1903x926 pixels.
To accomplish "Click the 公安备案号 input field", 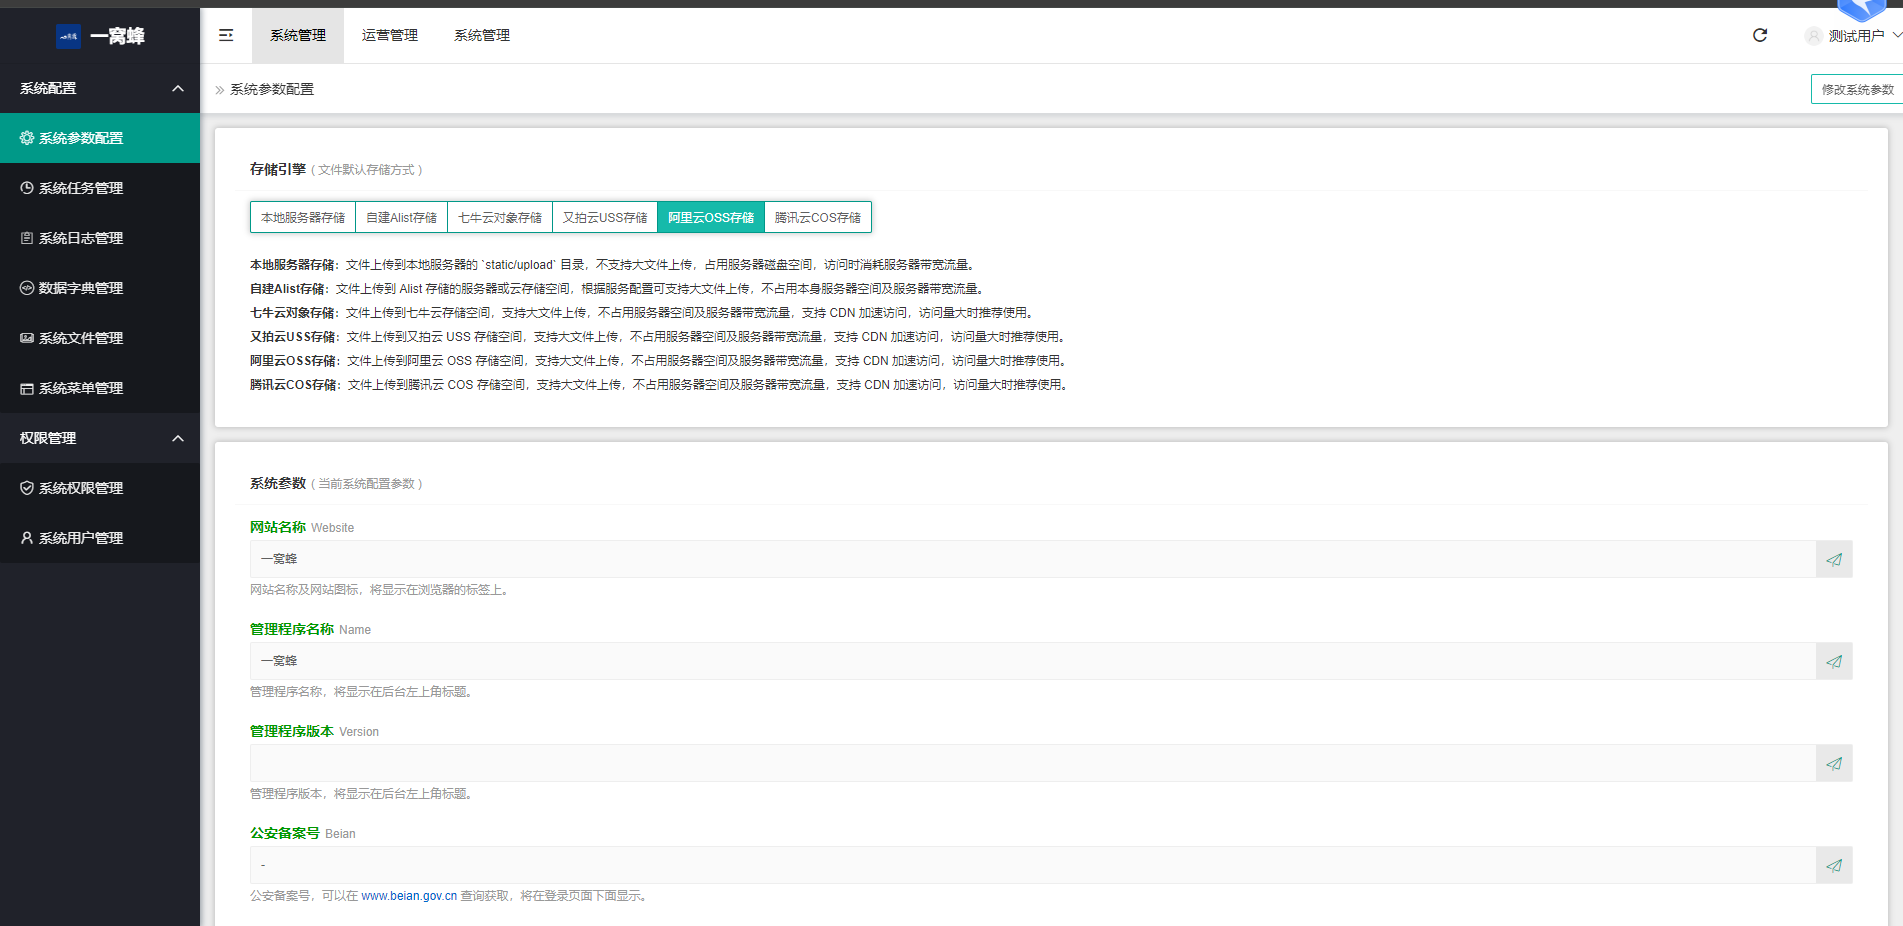I will [1033, 865].
